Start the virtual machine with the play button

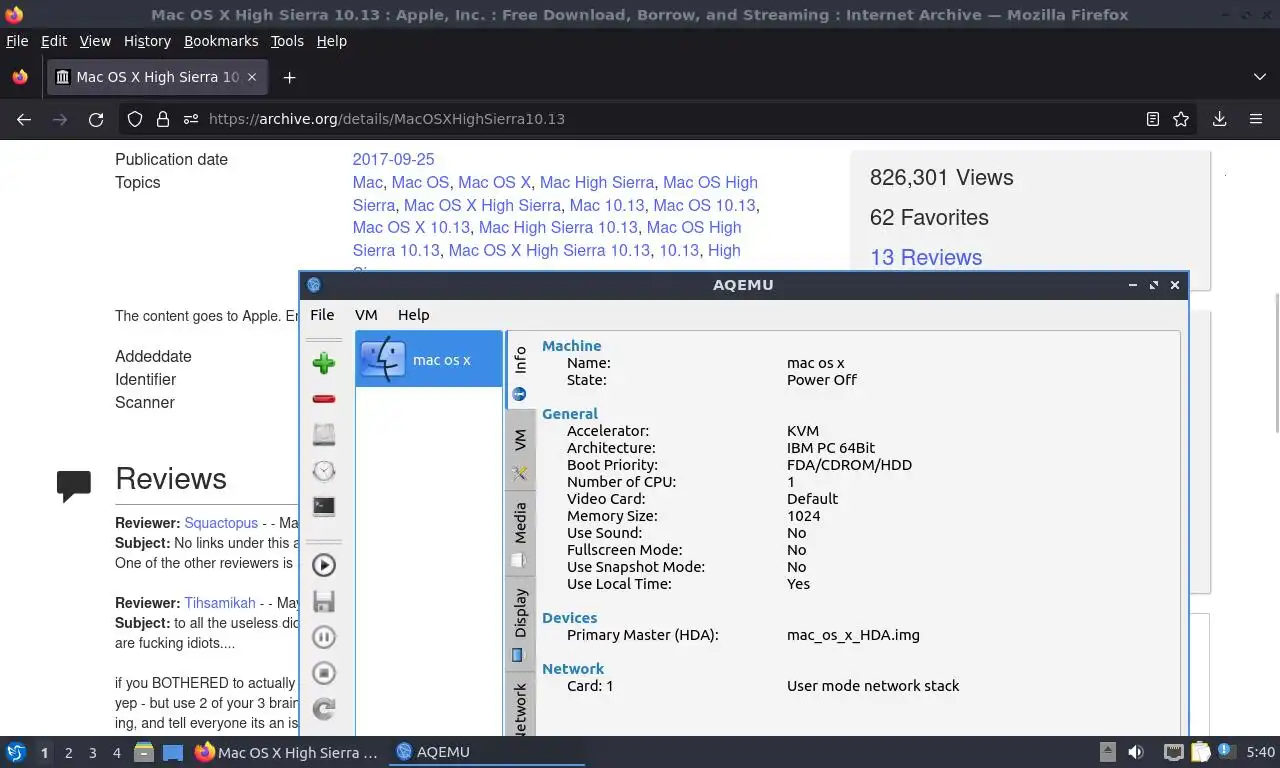pyautogui.click(x=323, y=565)
